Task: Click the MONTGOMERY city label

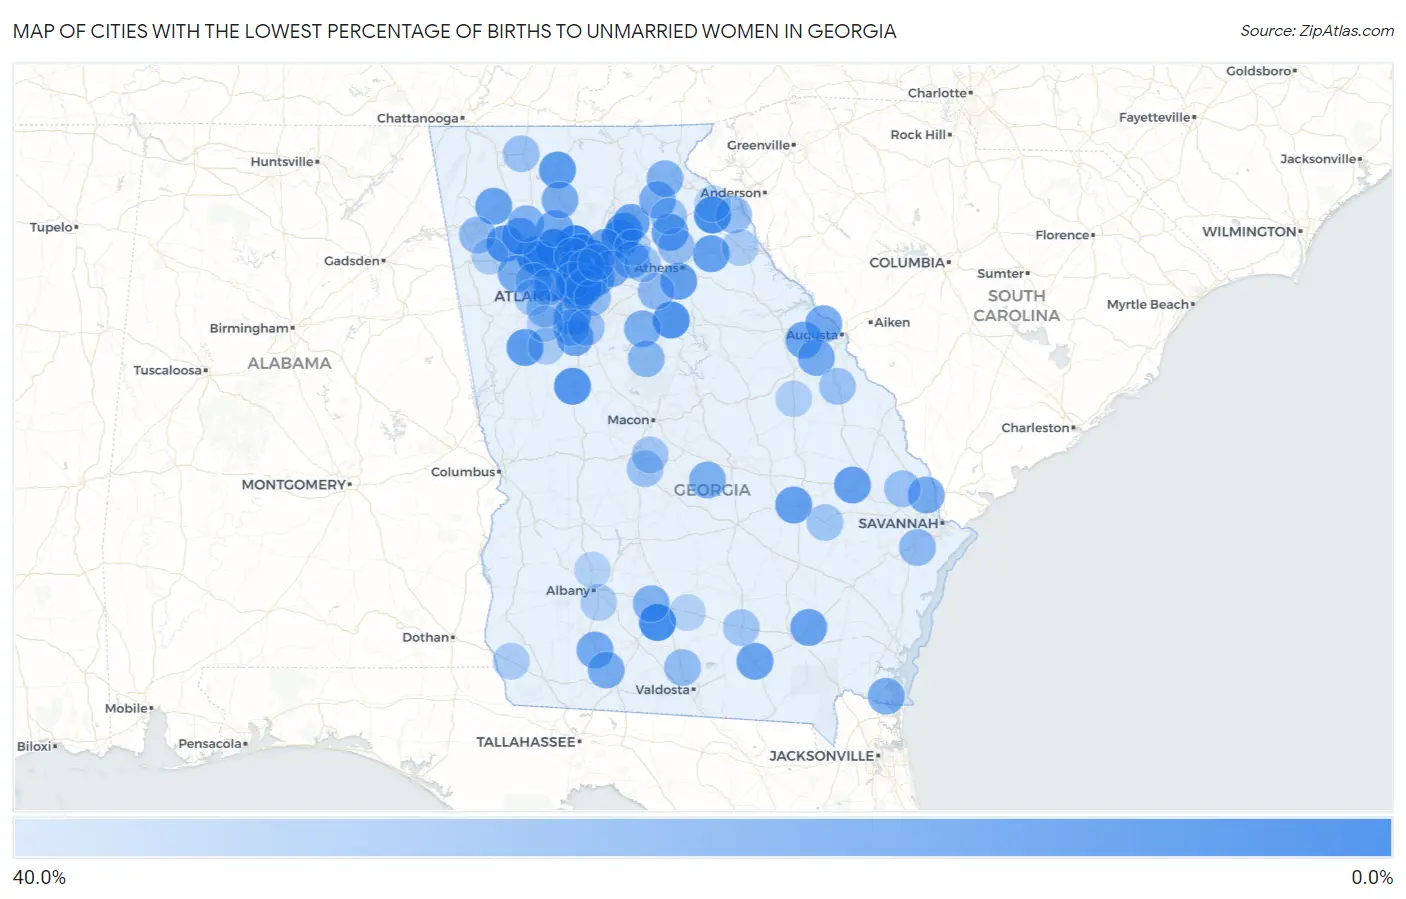Action: tap(293, 484)
